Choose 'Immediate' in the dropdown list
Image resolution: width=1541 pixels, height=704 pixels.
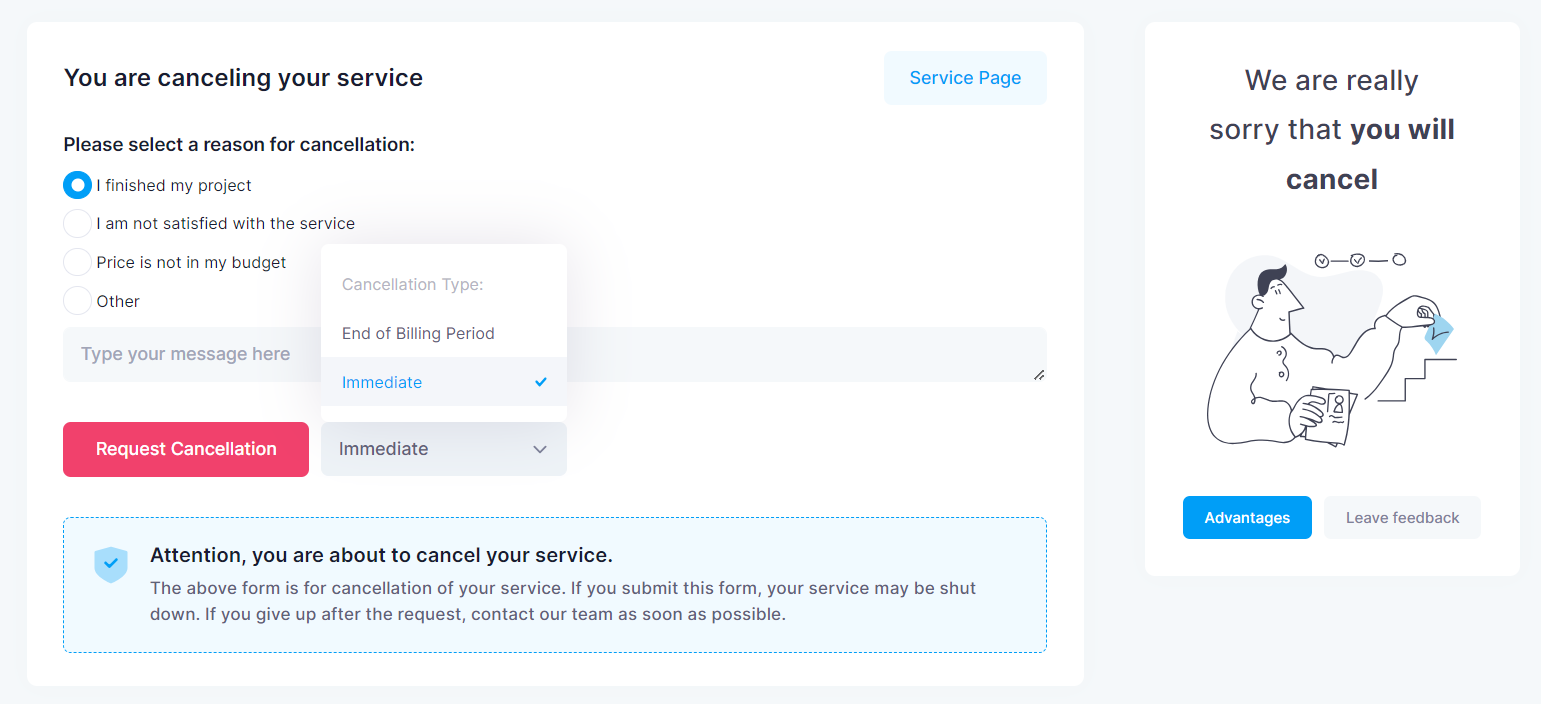coord(444,382)
